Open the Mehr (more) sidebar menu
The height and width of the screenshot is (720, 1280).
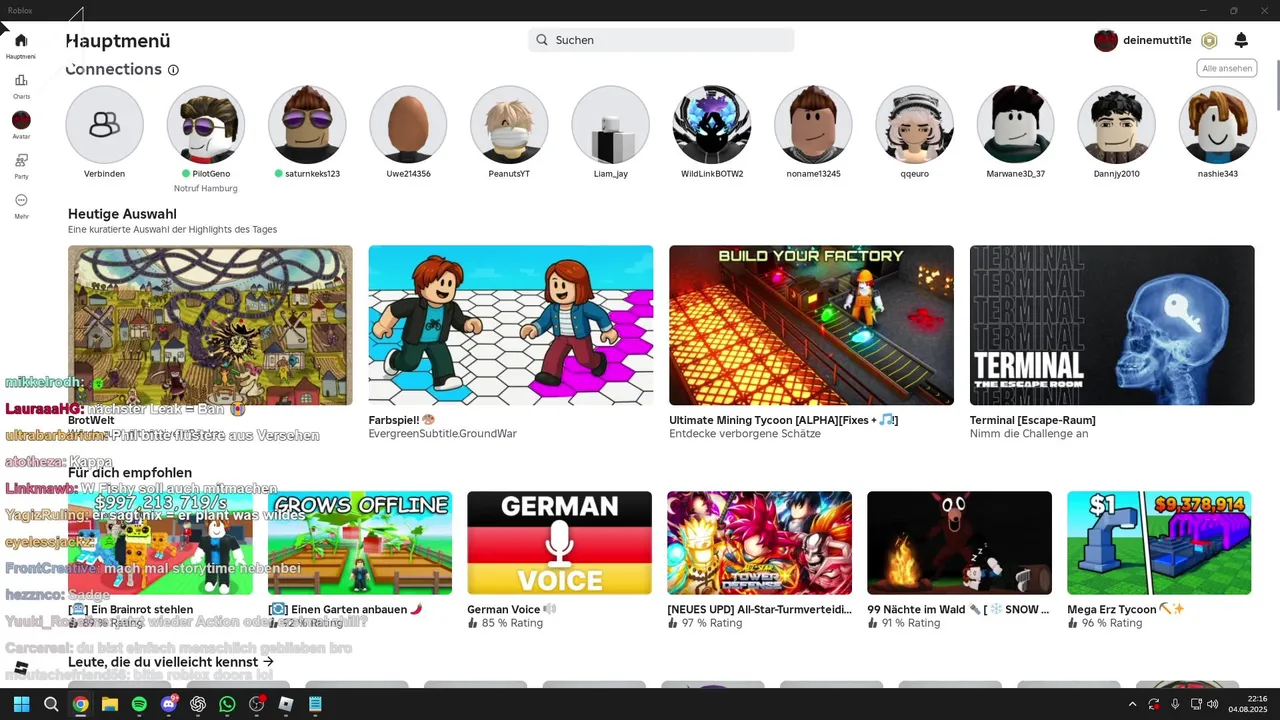coord(21,200)
